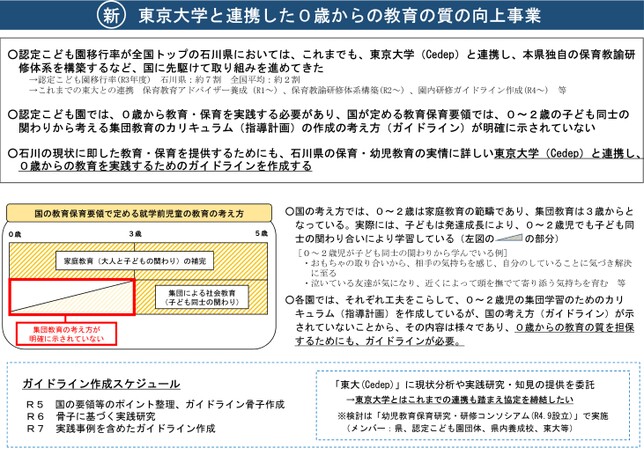Click the circled 新 badge in the title
Image resolution: width=644 pixels, height=455 pixels.
112,16
